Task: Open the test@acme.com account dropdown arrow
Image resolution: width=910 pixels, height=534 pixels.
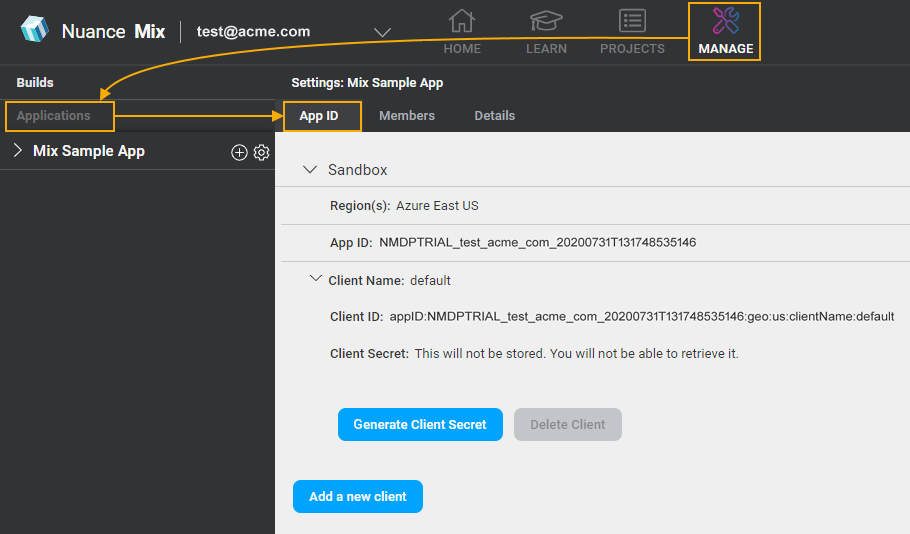Action: coord(382,33)
